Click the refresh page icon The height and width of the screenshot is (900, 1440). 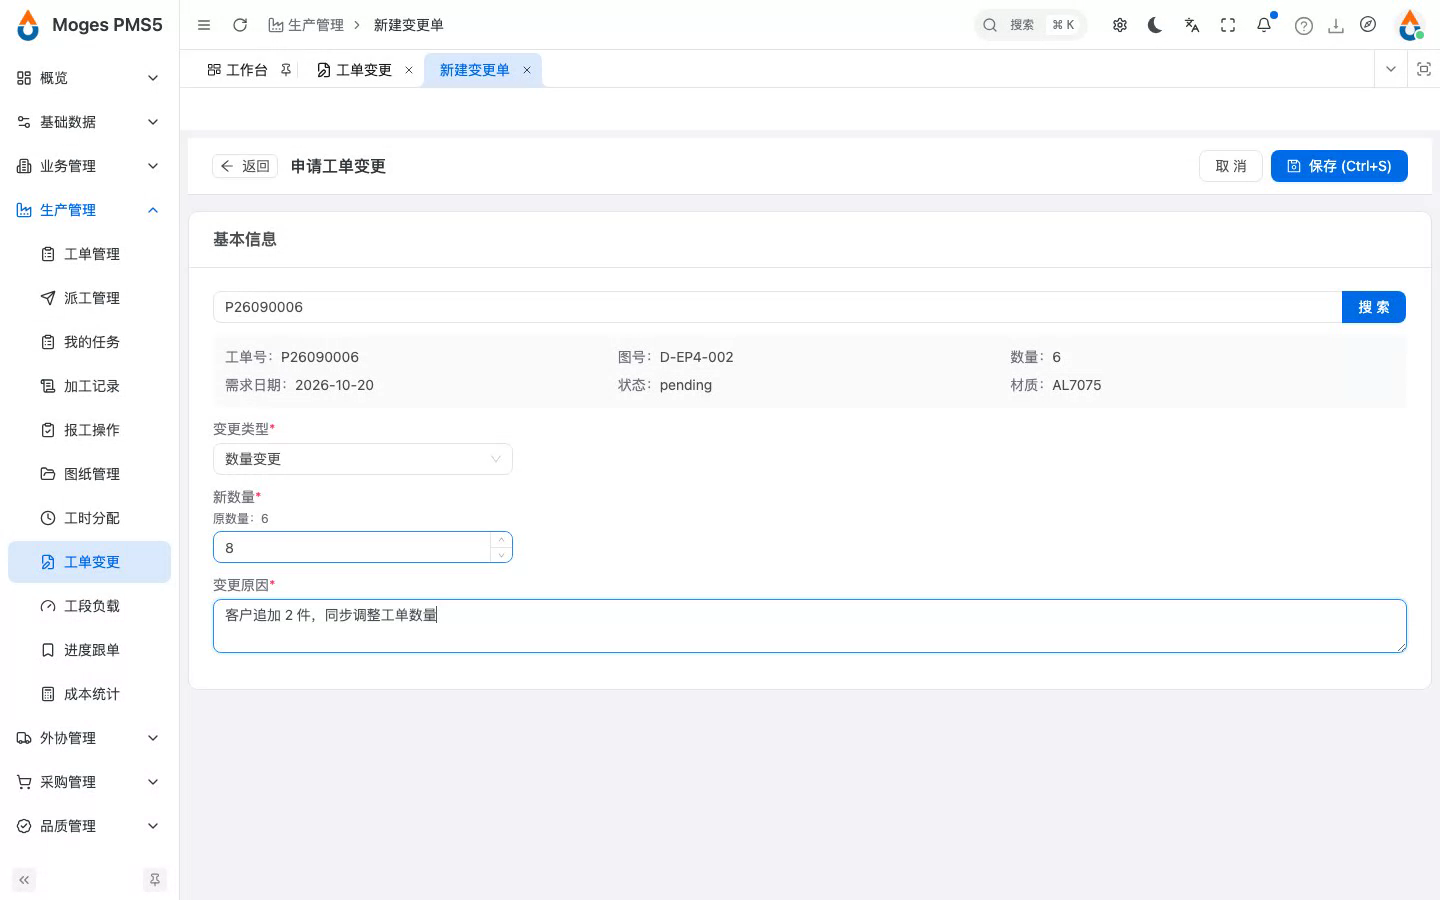(240, 25)
